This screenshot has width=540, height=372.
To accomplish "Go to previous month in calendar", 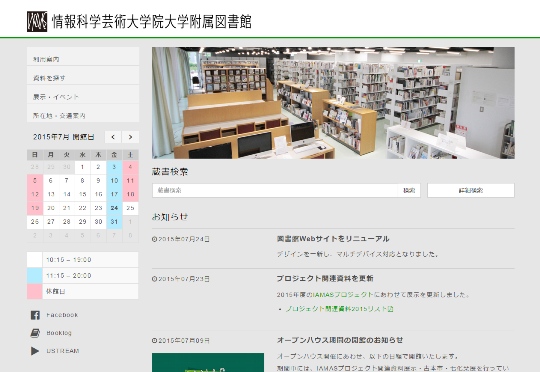I will pos(113,137).
